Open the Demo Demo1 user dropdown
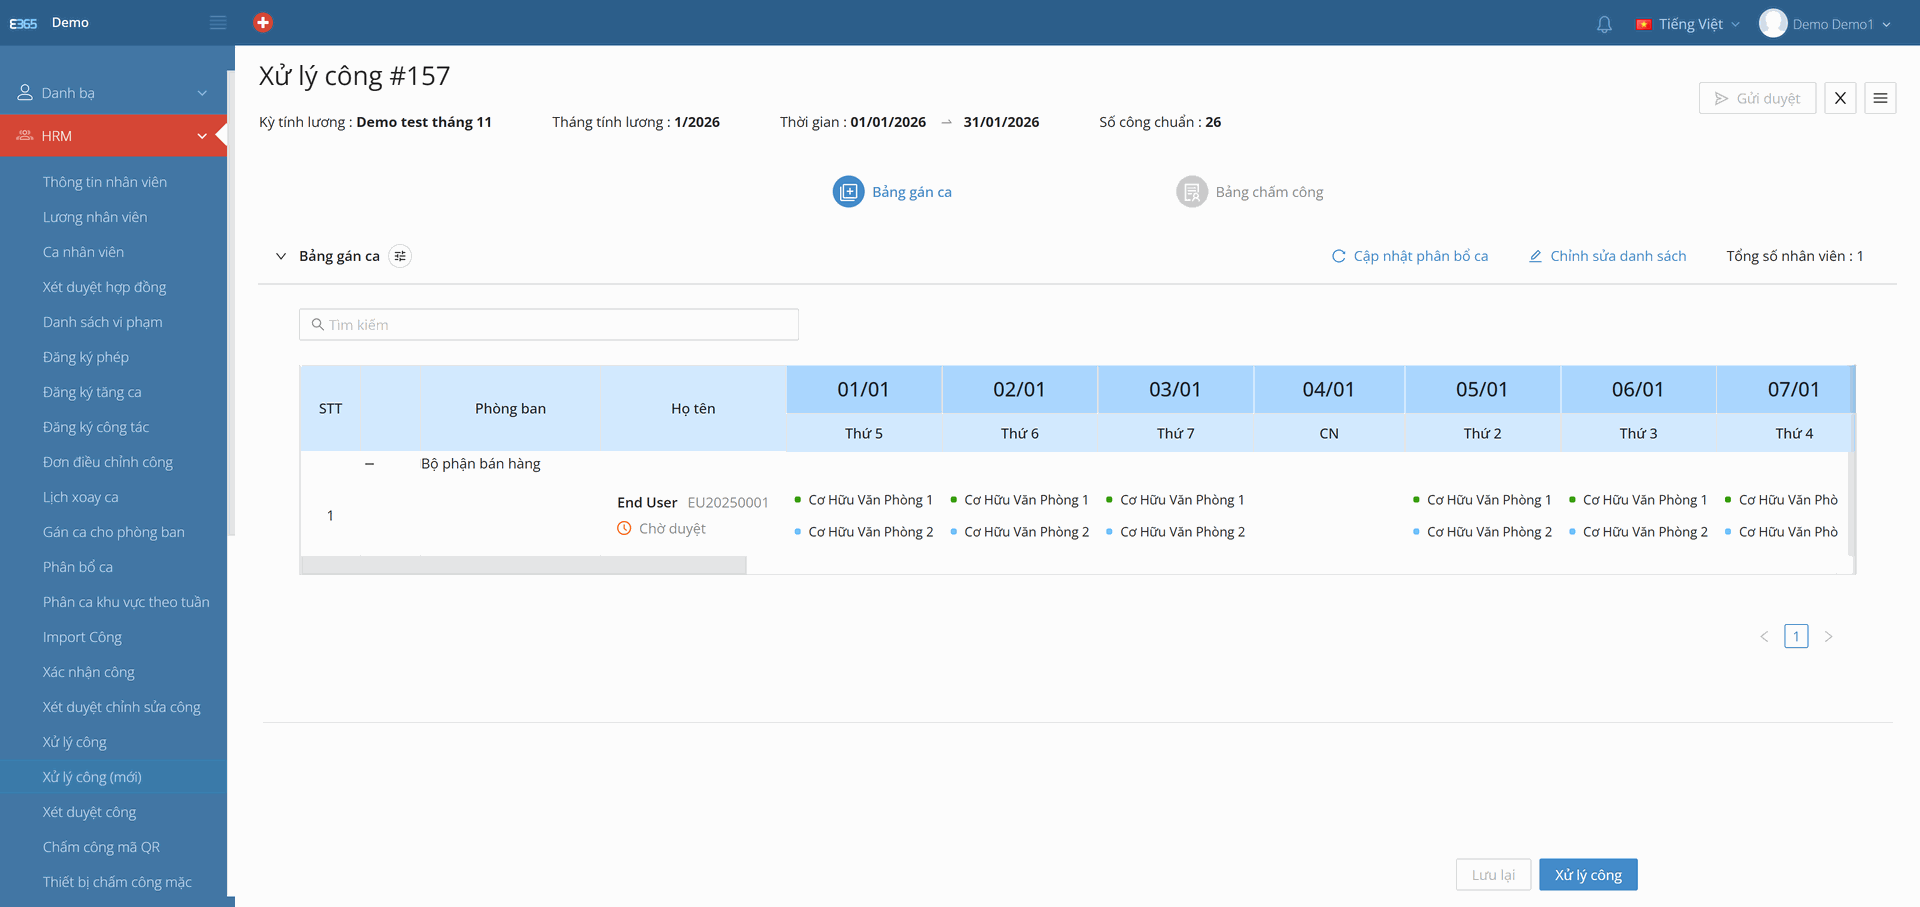1920x907 pixels. coord(1826,24)
